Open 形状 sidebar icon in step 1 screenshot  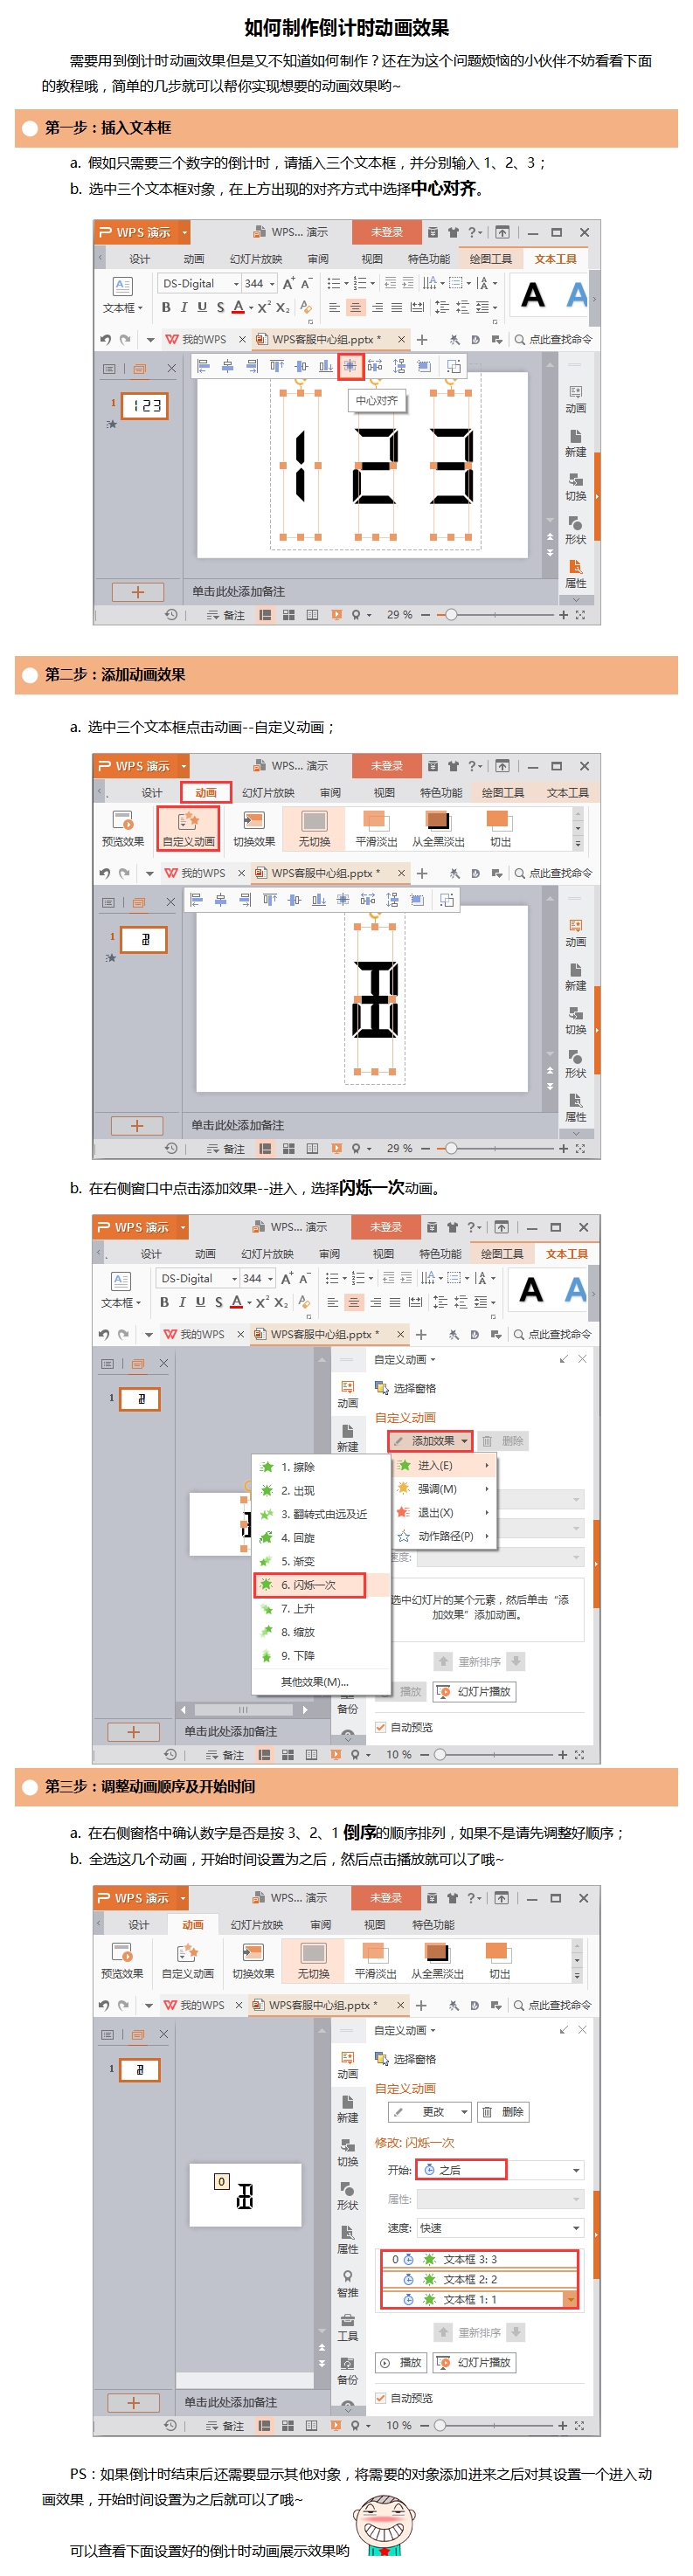tap(575, 530)
